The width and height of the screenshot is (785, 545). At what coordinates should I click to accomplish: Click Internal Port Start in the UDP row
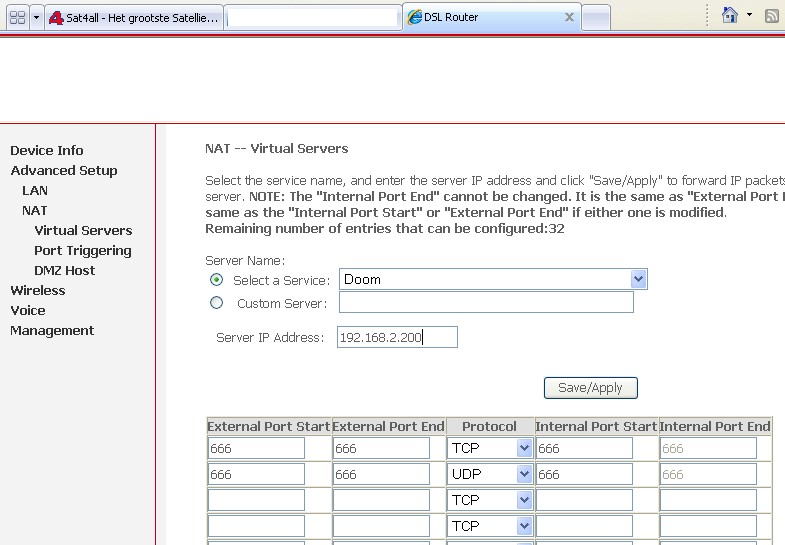[x=584, y=474]
